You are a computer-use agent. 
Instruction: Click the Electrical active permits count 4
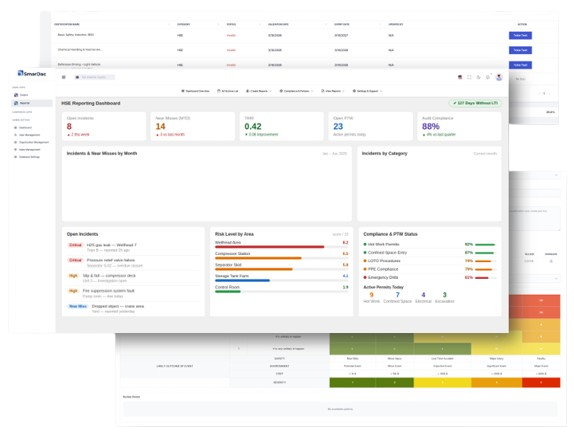pos(424,295)
